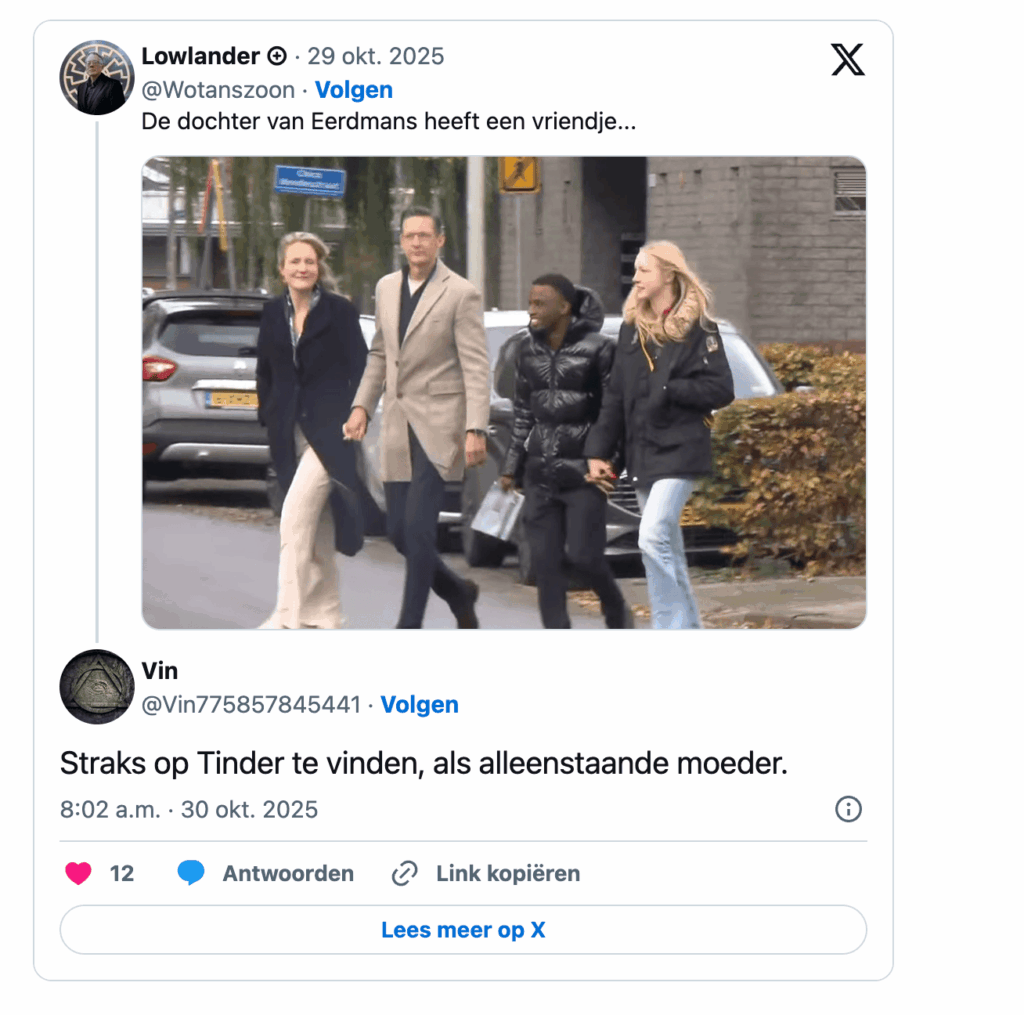This screenshot has width=1024, height=1015.
Task: Click the Lees meer op X button
Action: click(463, 929)
